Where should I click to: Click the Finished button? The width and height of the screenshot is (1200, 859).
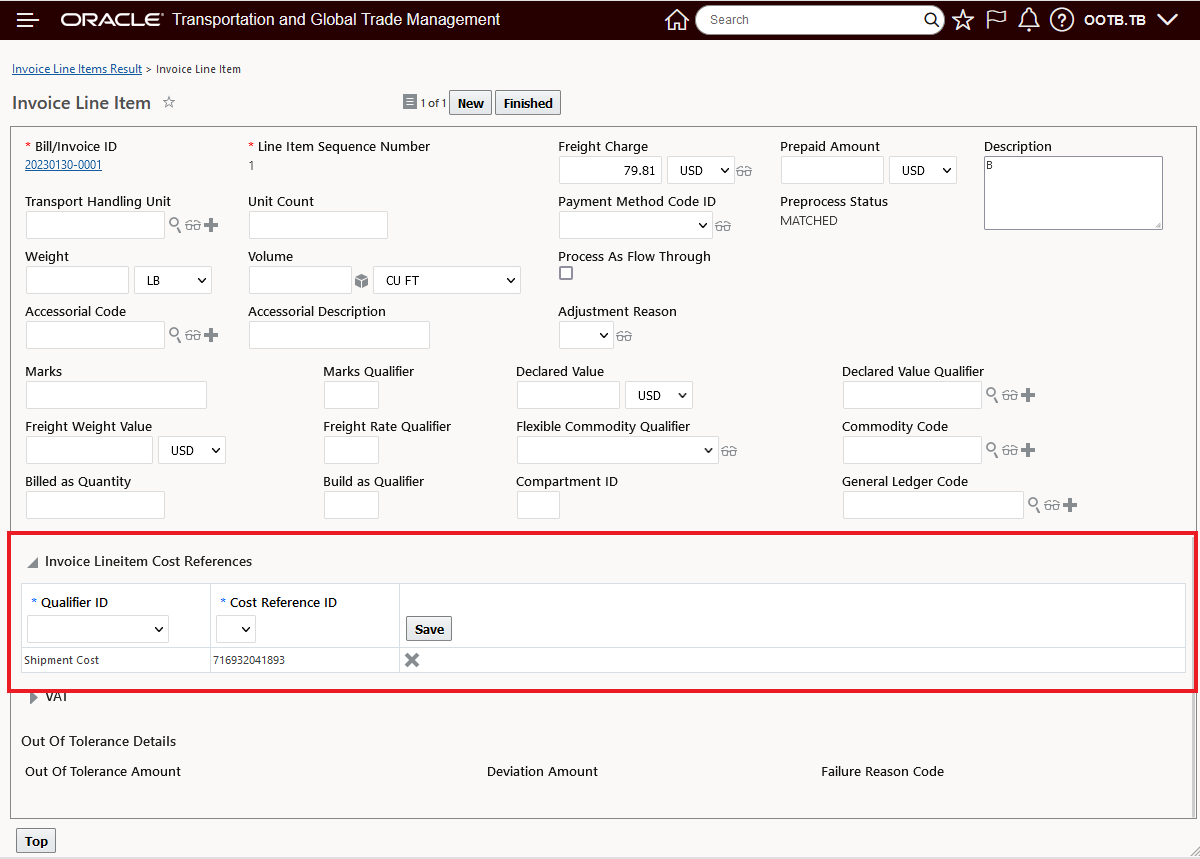[x=528, y=103]
